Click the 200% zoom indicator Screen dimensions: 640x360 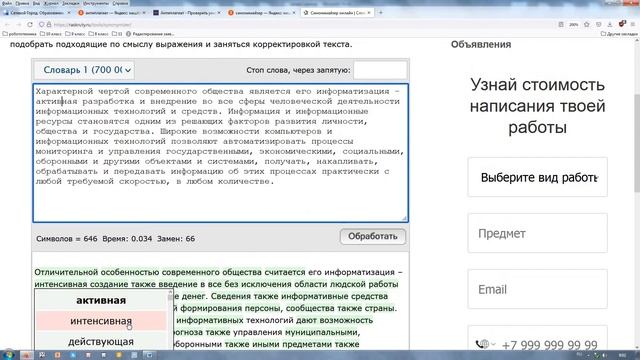point(573,24)
